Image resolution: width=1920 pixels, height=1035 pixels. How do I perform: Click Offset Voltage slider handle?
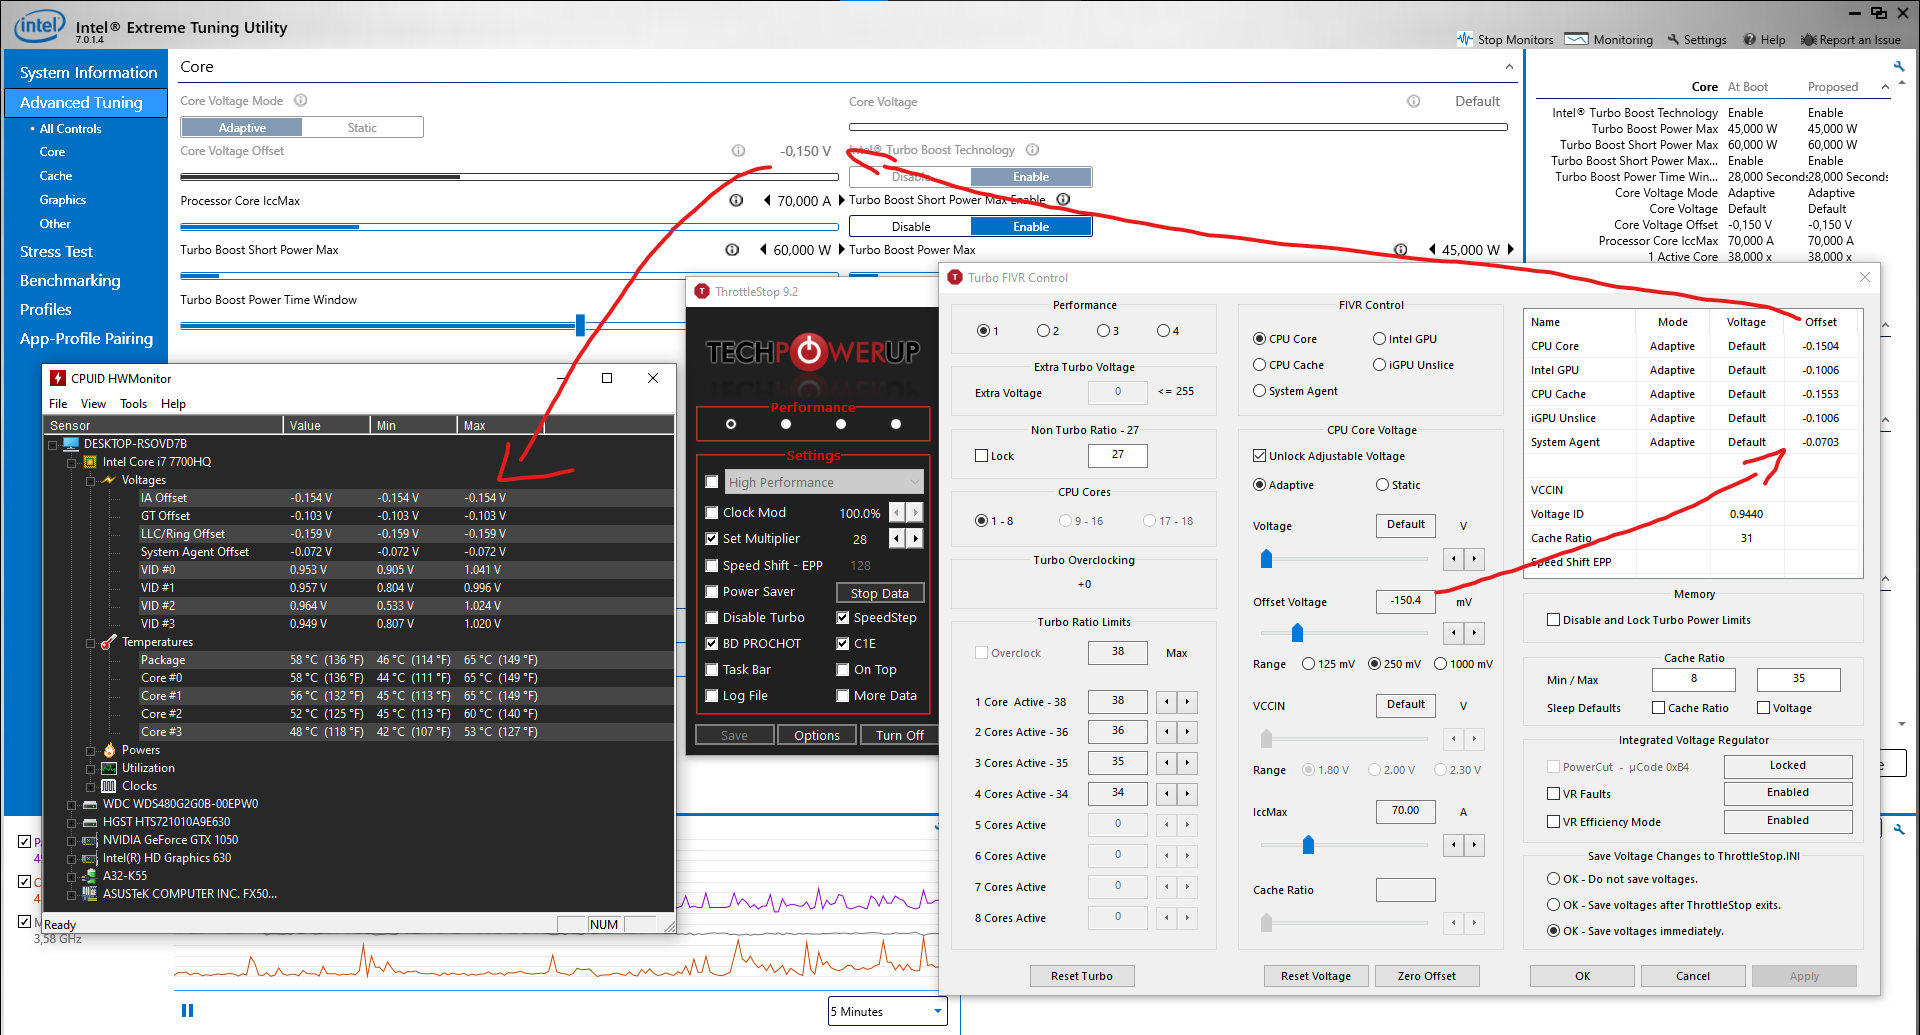pyautogui.click(x=1297, y=633)
